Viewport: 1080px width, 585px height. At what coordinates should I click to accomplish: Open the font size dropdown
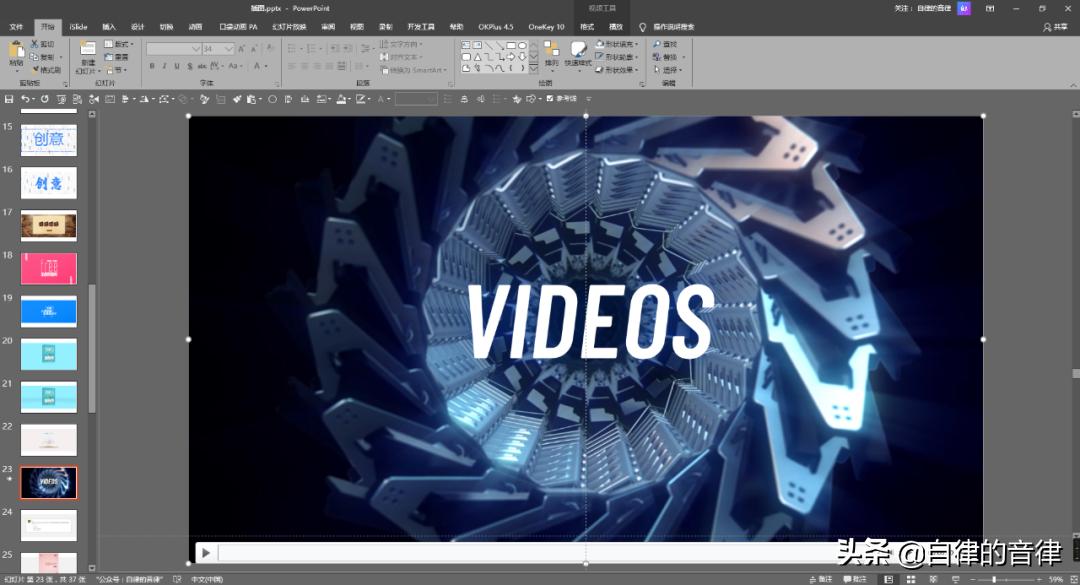click(229, 48)
